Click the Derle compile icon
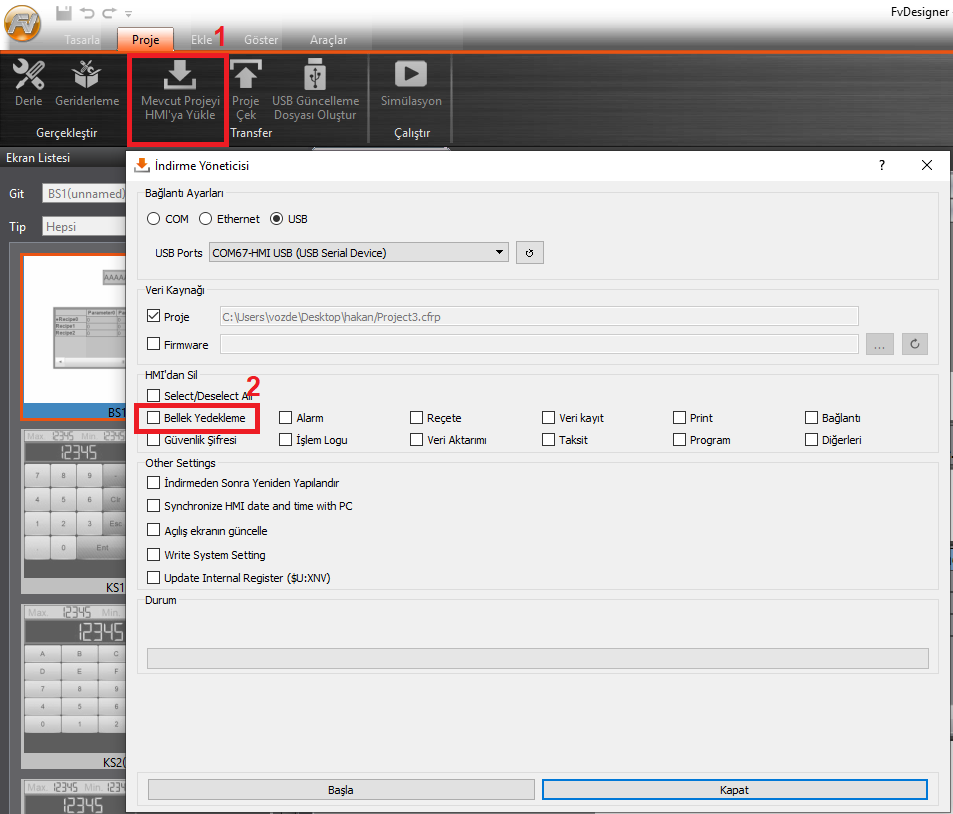This screenshot has width=953, height=814. click(29, 75)
